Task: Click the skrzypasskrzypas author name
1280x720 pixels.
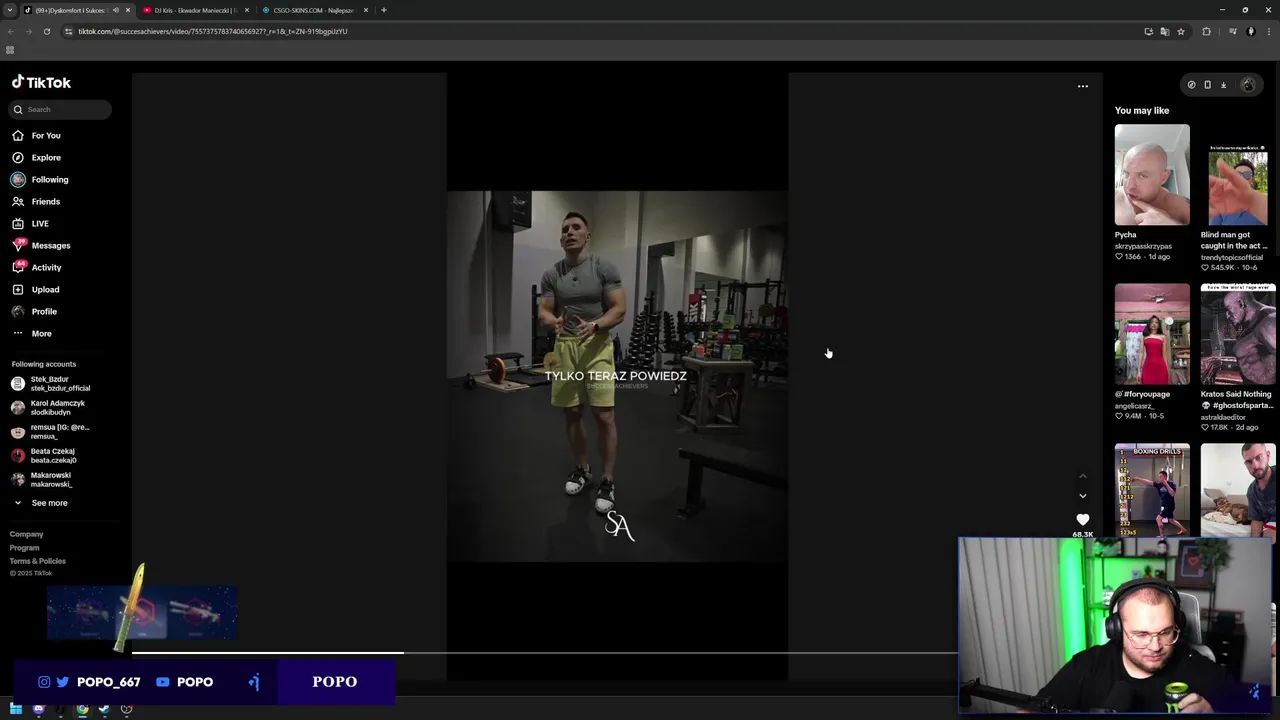Action: click(x=1143, y=246)
